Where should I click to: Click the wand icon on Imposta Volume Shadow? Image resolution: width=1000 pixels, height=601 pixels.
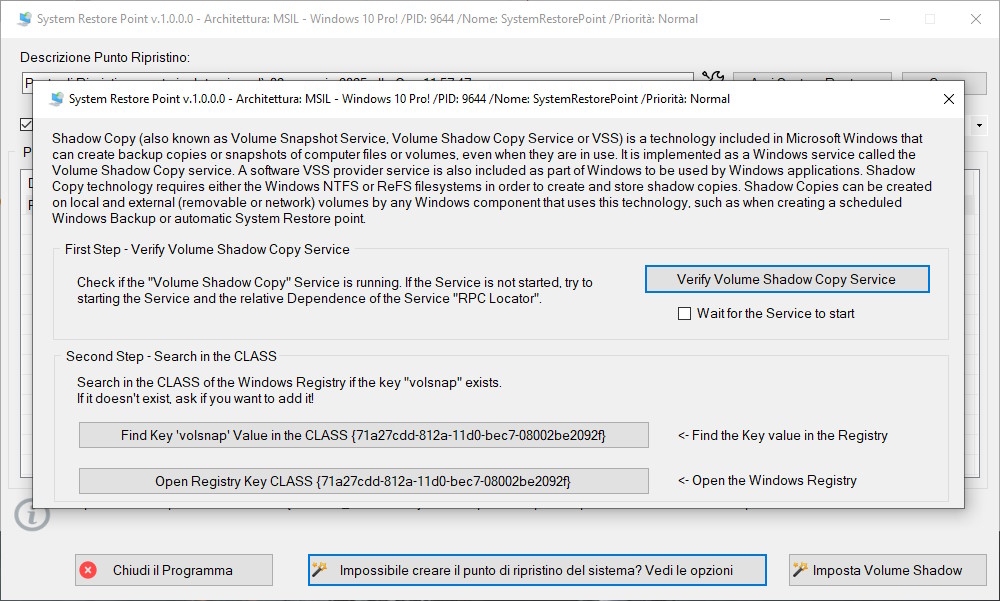[x=800, y=570]
